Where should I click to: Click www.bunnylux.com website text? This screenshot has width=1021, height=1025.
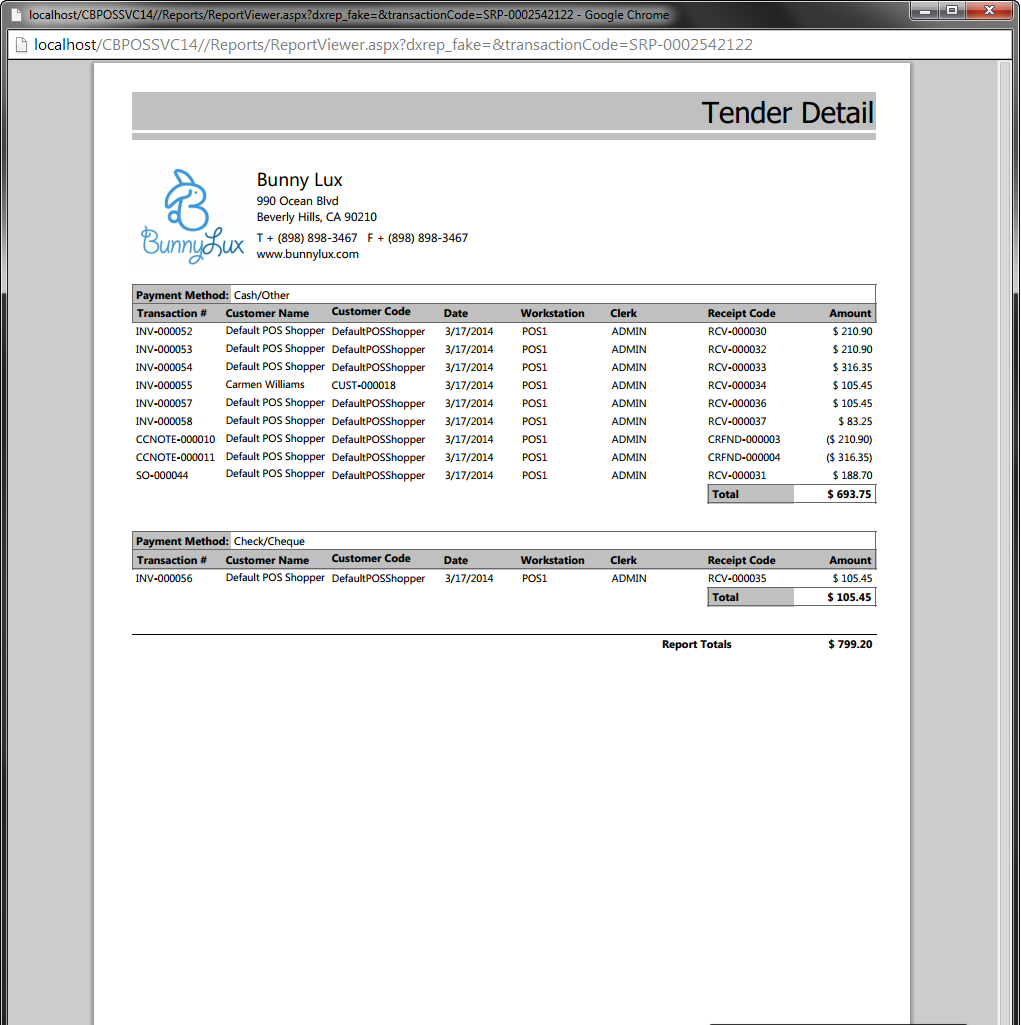[307, 254]
